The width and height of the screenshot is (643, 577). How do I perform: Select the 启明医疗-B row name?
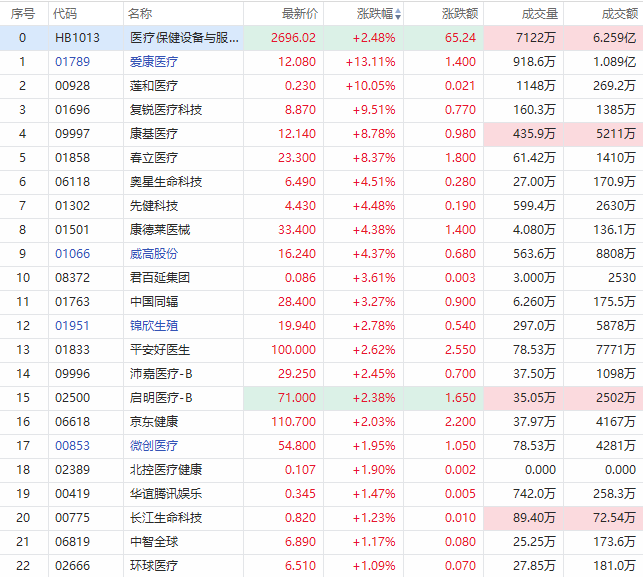[x=161, y=398]
